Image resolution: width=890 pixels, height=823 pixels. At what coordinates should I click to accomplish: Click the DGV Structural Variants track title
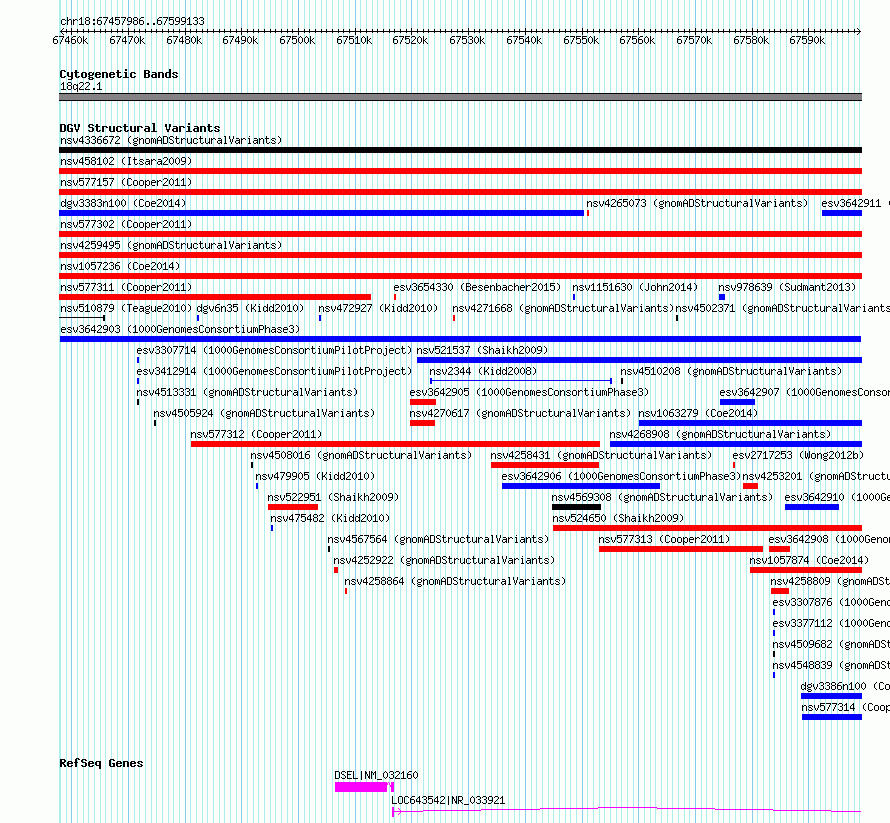pos(140,128)
